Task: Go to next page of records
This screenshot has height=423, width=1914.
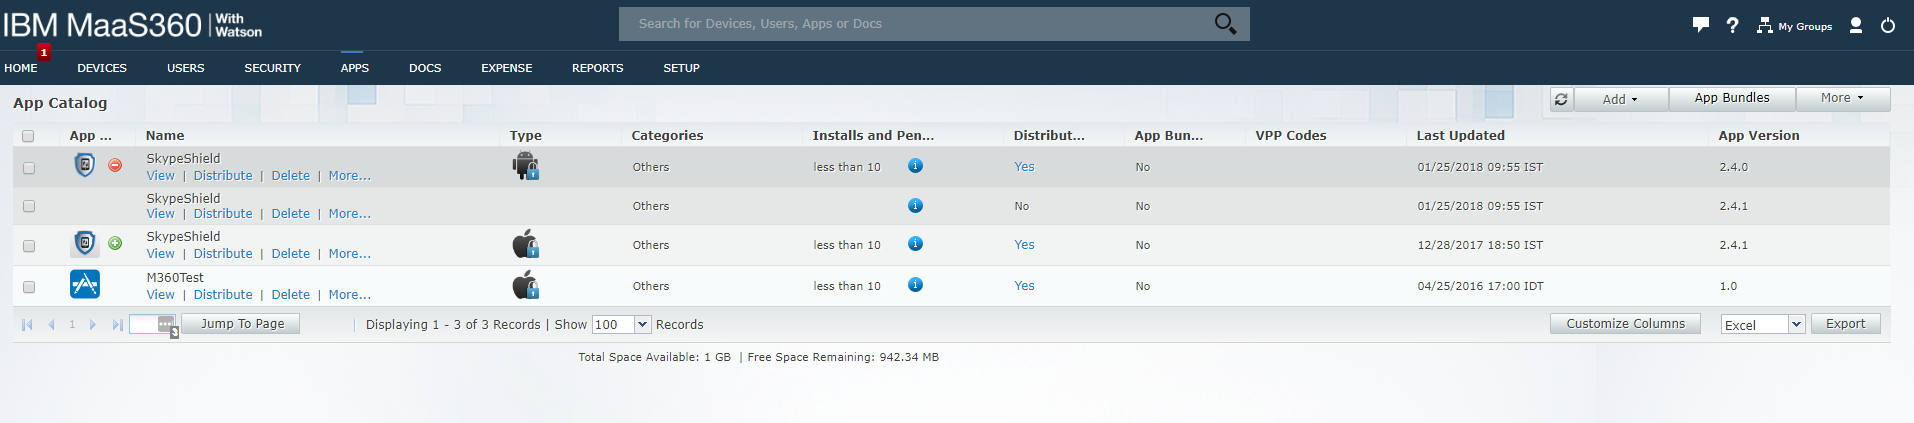Action: 93,324
